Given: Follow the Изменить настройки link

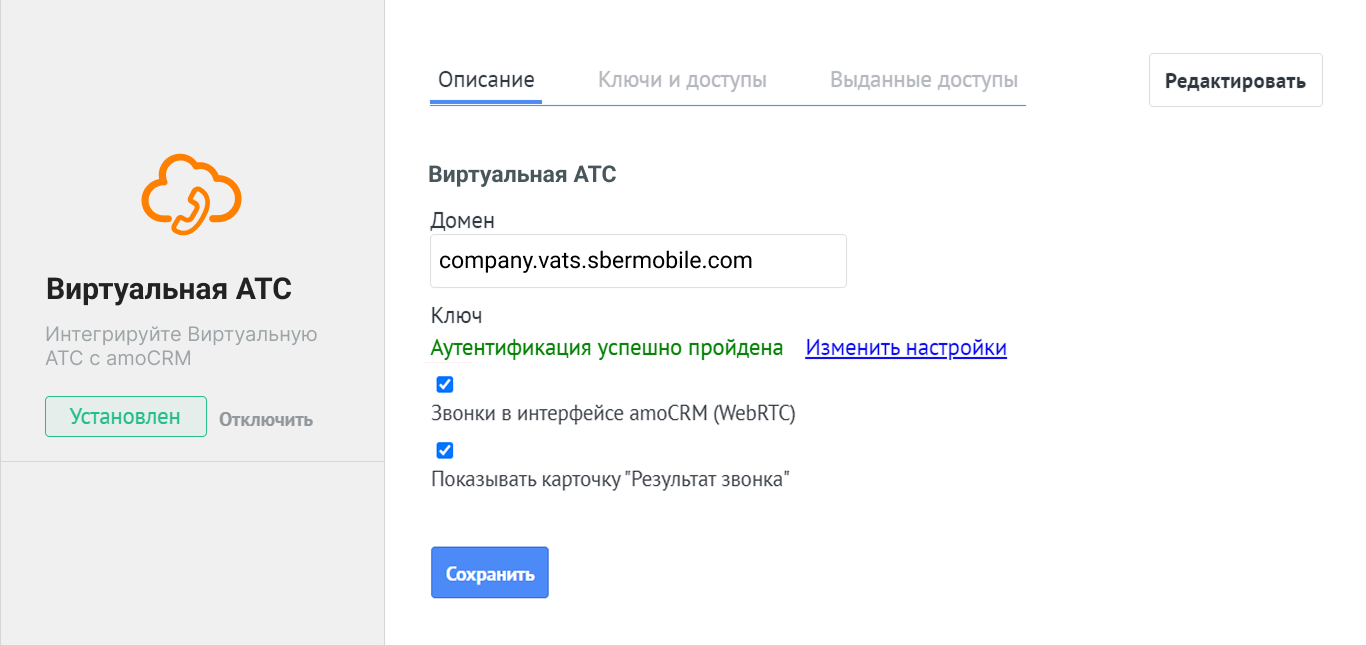Looking at the screenshot, I should tap(906, 348).
